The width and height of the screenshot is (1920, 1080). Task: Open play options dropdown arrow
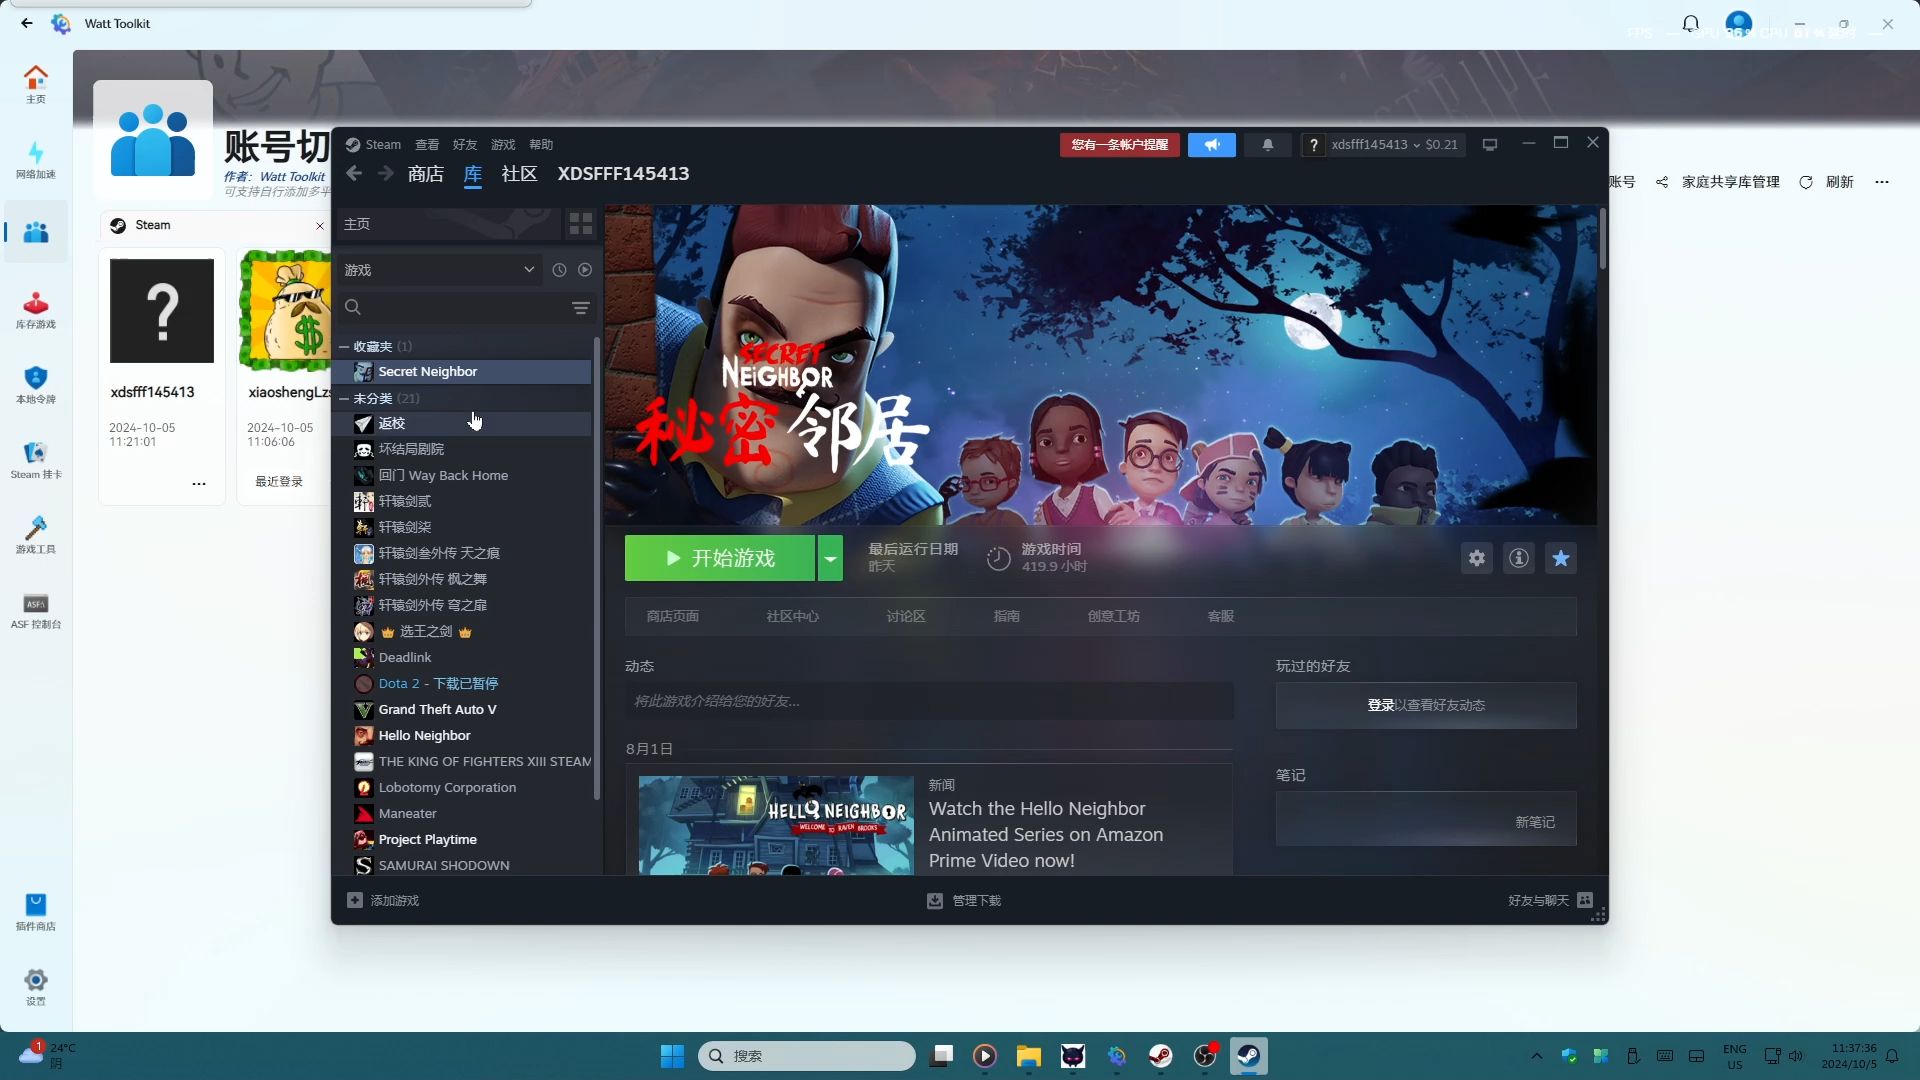(x=830, y=558)
